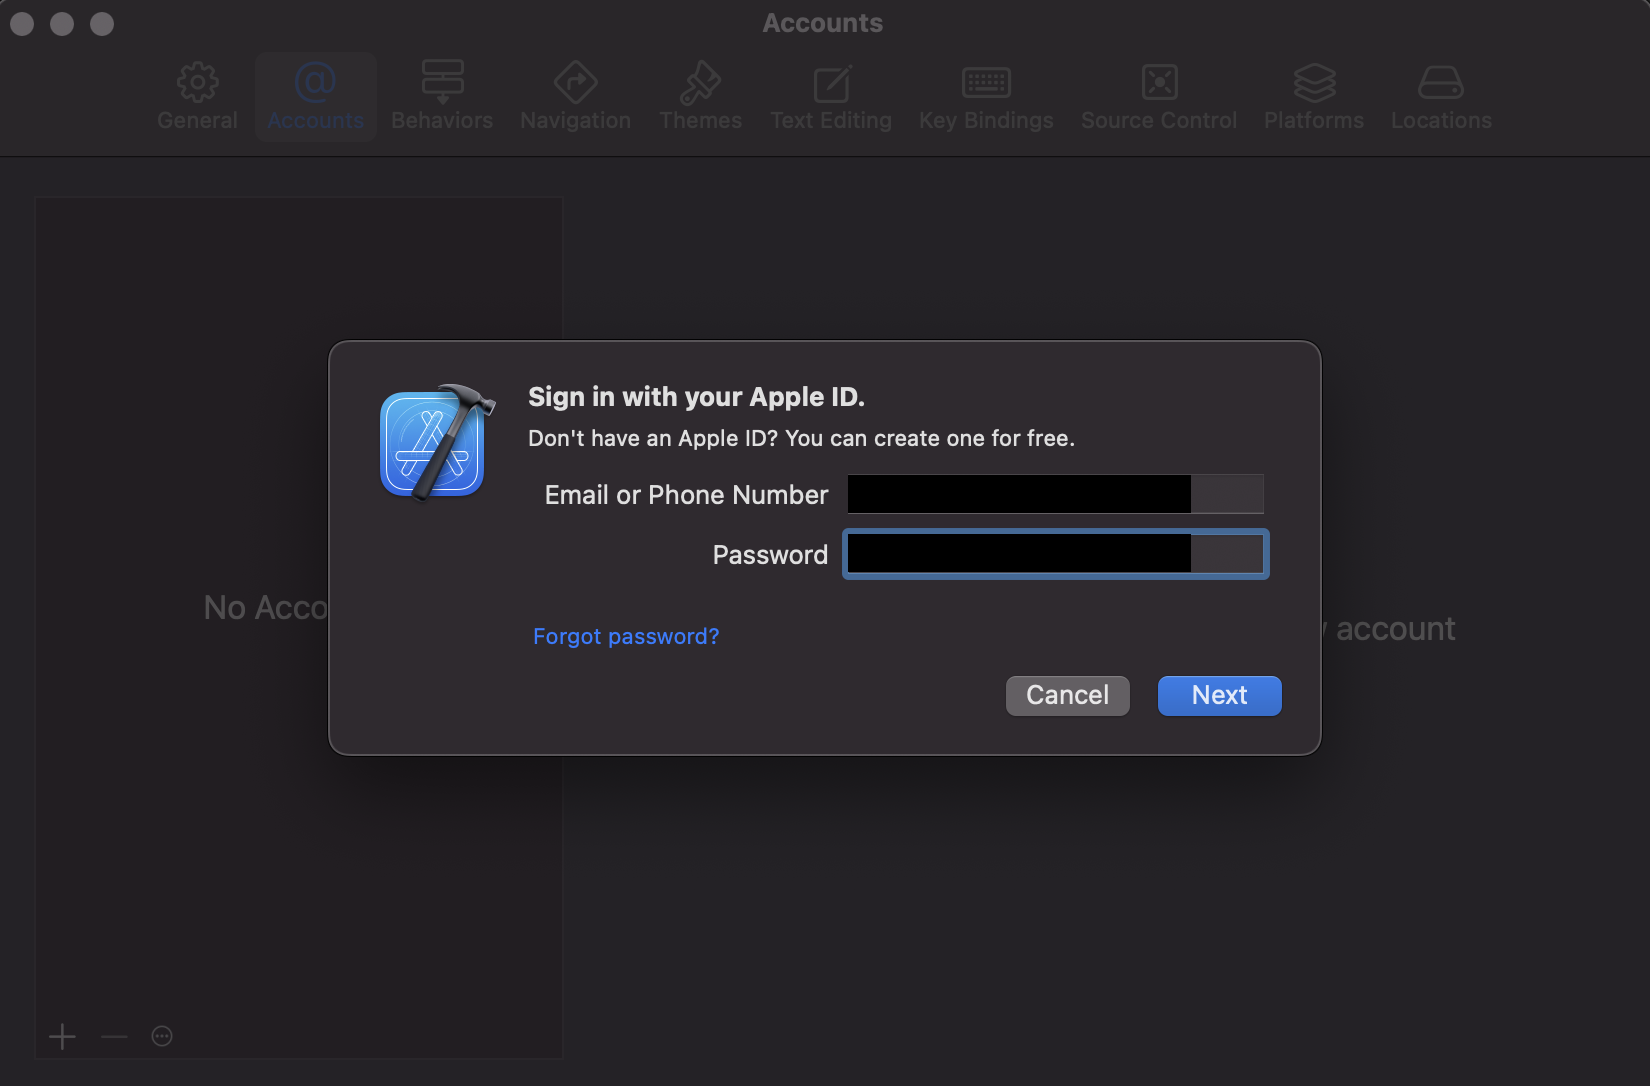This screenshot has height=1086, width=1650.
Task: Switch to the Text Editing tab
Action: (831, 97)
